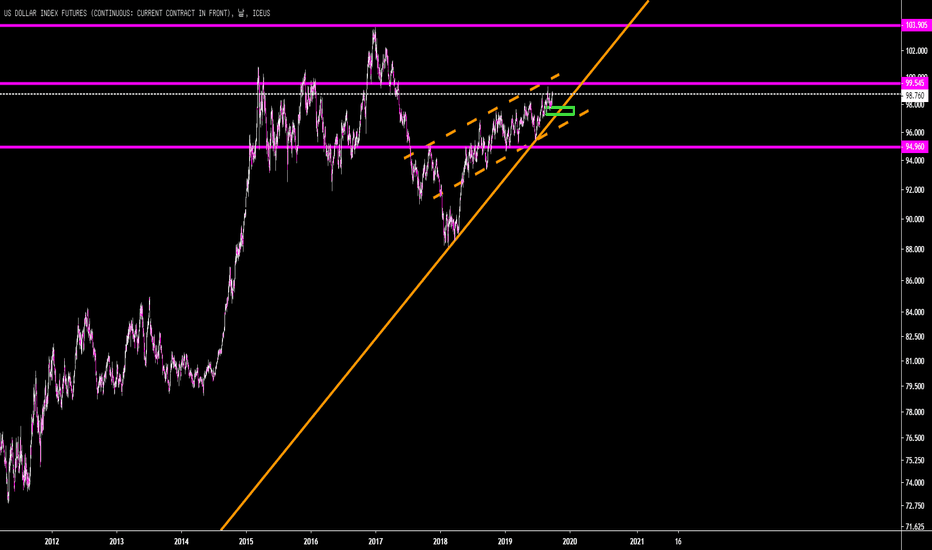
Task: Click the 2014 label on time axis
Action: [x=181, y=542]
